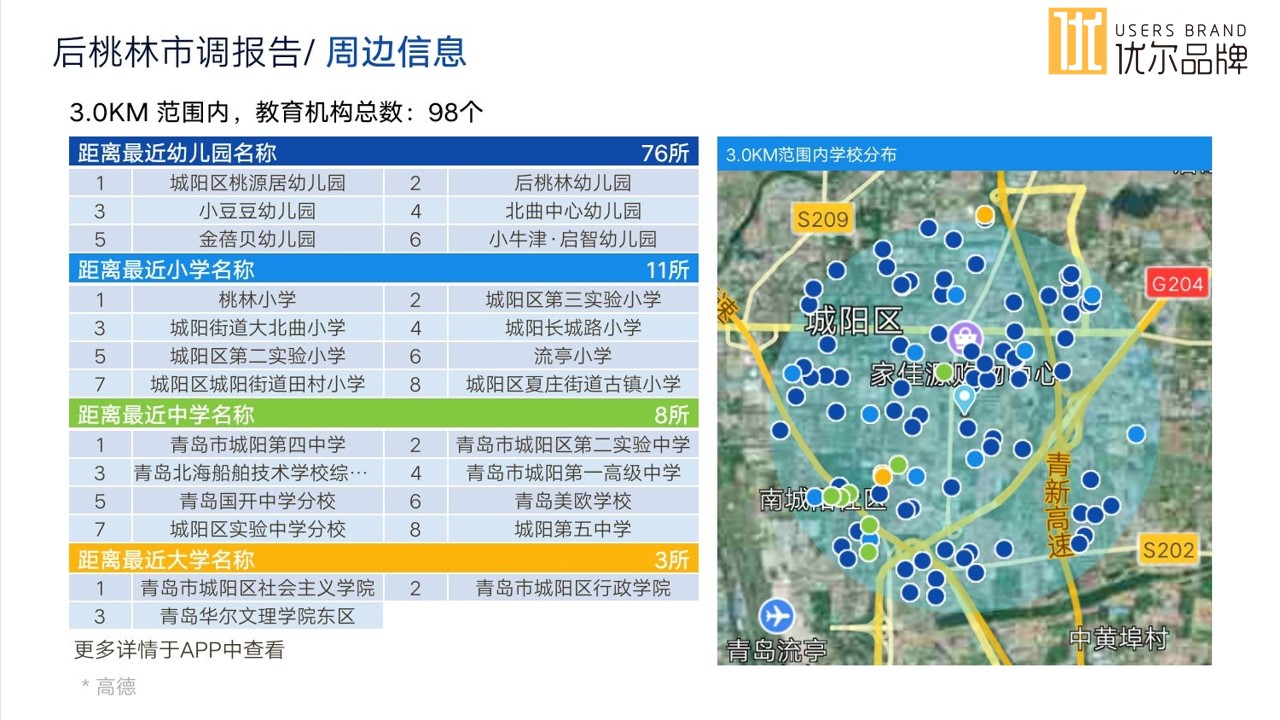
Task: Click 流亭小学 cell
Action: [573, 355]
